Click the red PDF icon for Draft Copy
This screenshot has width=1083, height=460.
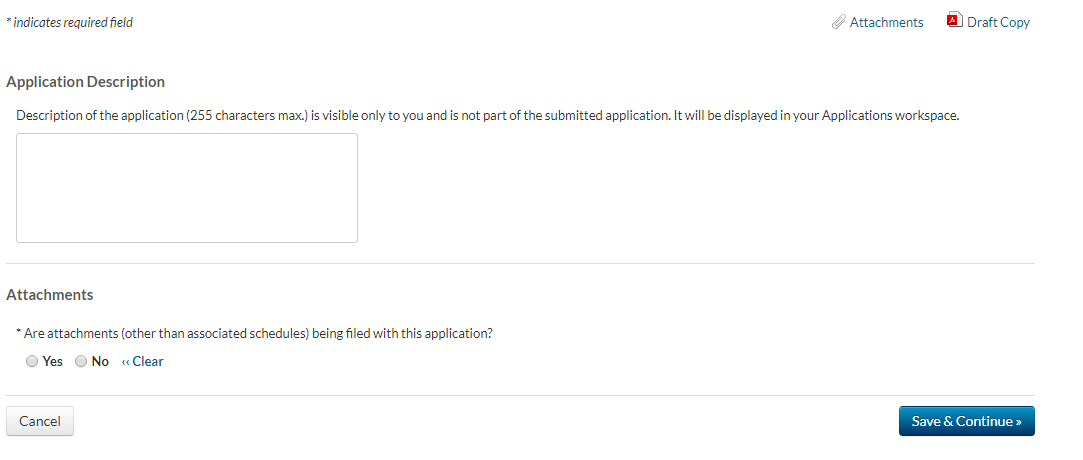(953, 21)
